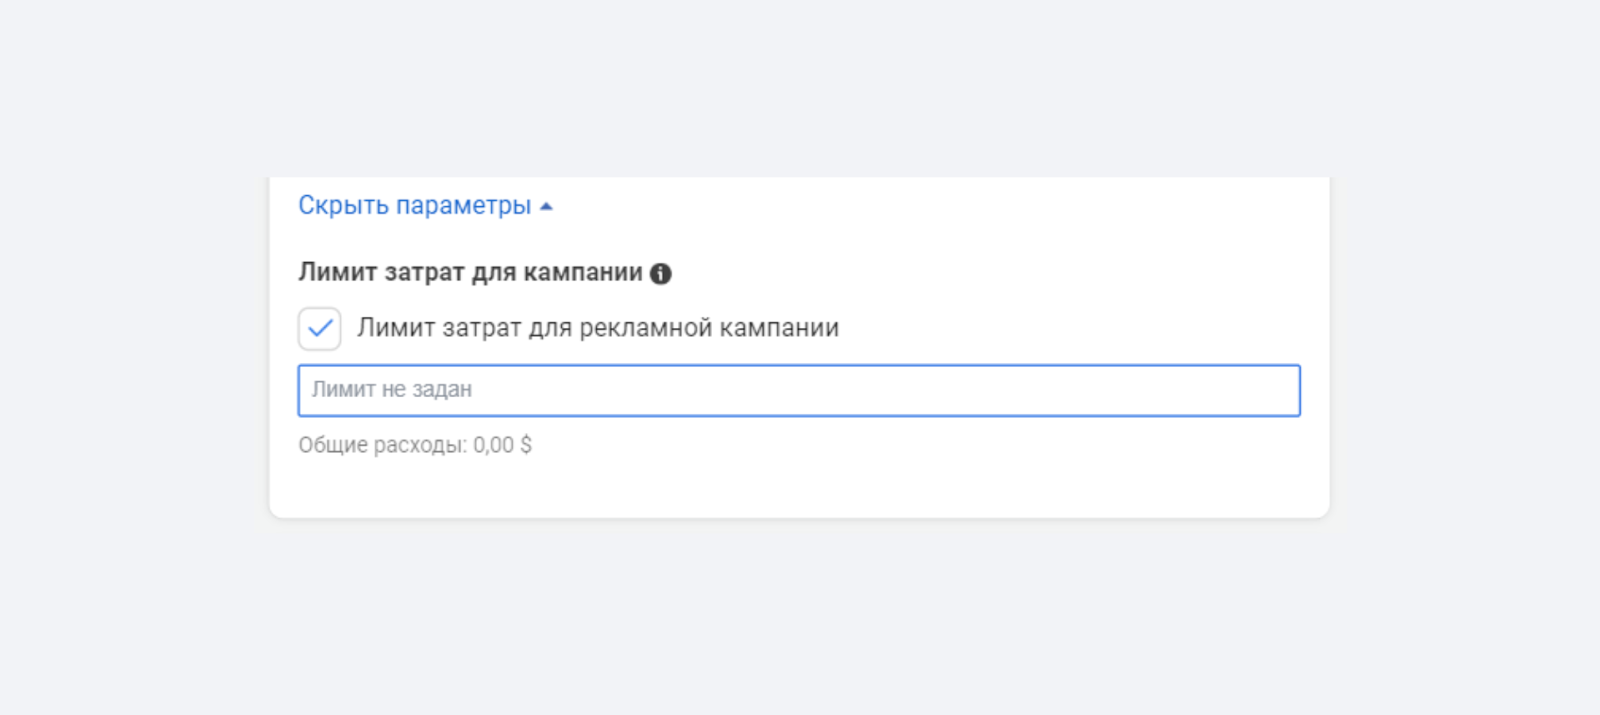Click the "Лимит затрат для рекламной кампании" label
Viewport: 1600px width, 715px height.
[x=598, y=328]
